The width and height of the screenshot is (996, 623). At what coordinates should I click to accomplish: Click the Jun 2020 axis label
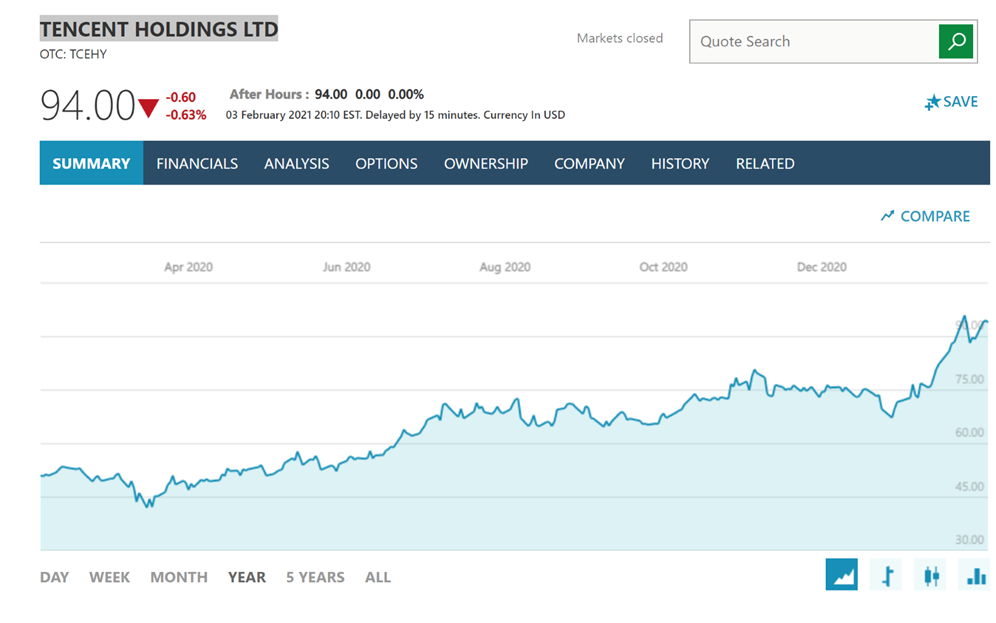346,267
